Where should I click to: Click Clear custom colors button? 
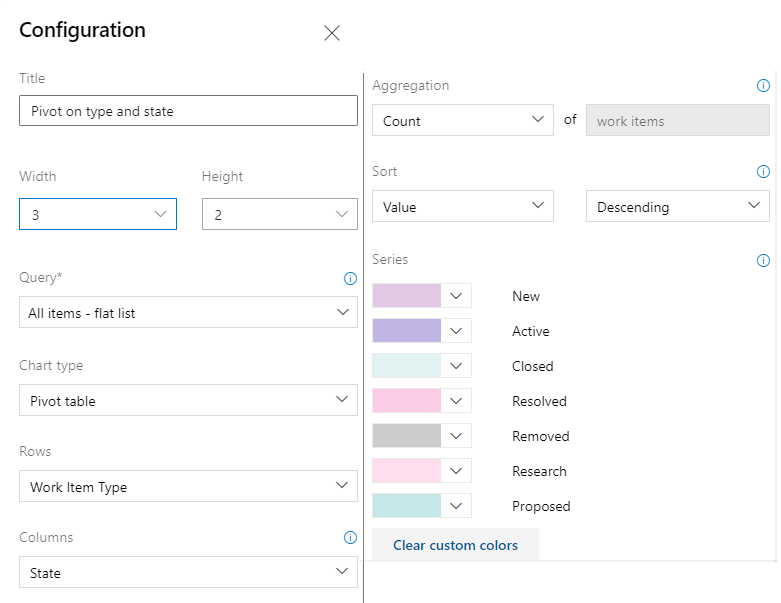455,545
